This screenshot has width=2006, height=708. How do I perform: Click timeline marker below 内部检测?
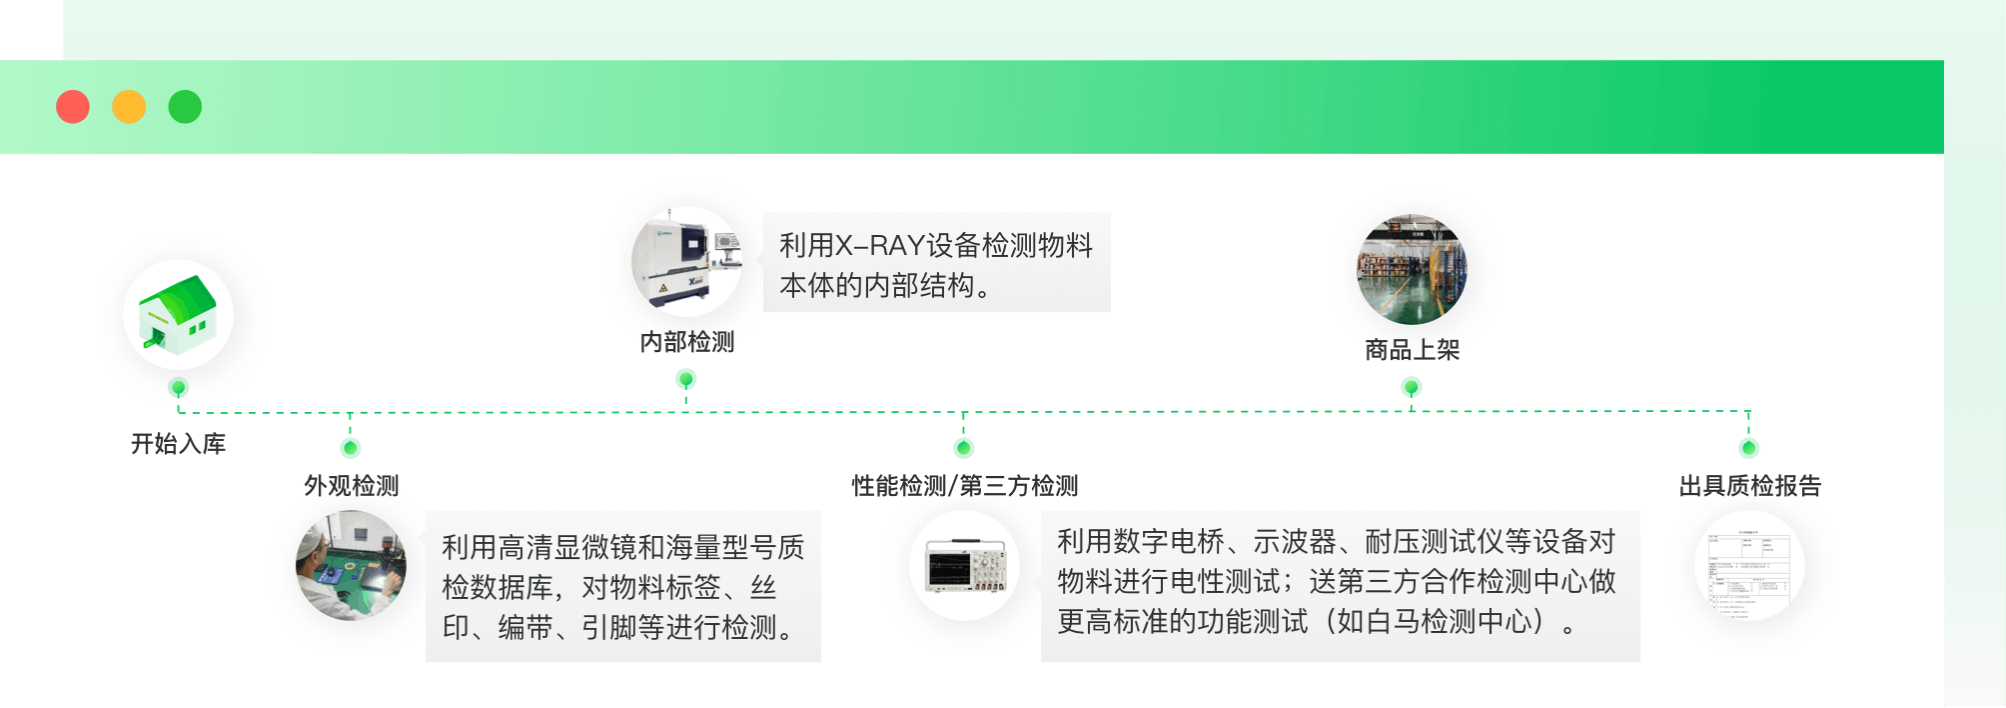(x=686, y=379)
